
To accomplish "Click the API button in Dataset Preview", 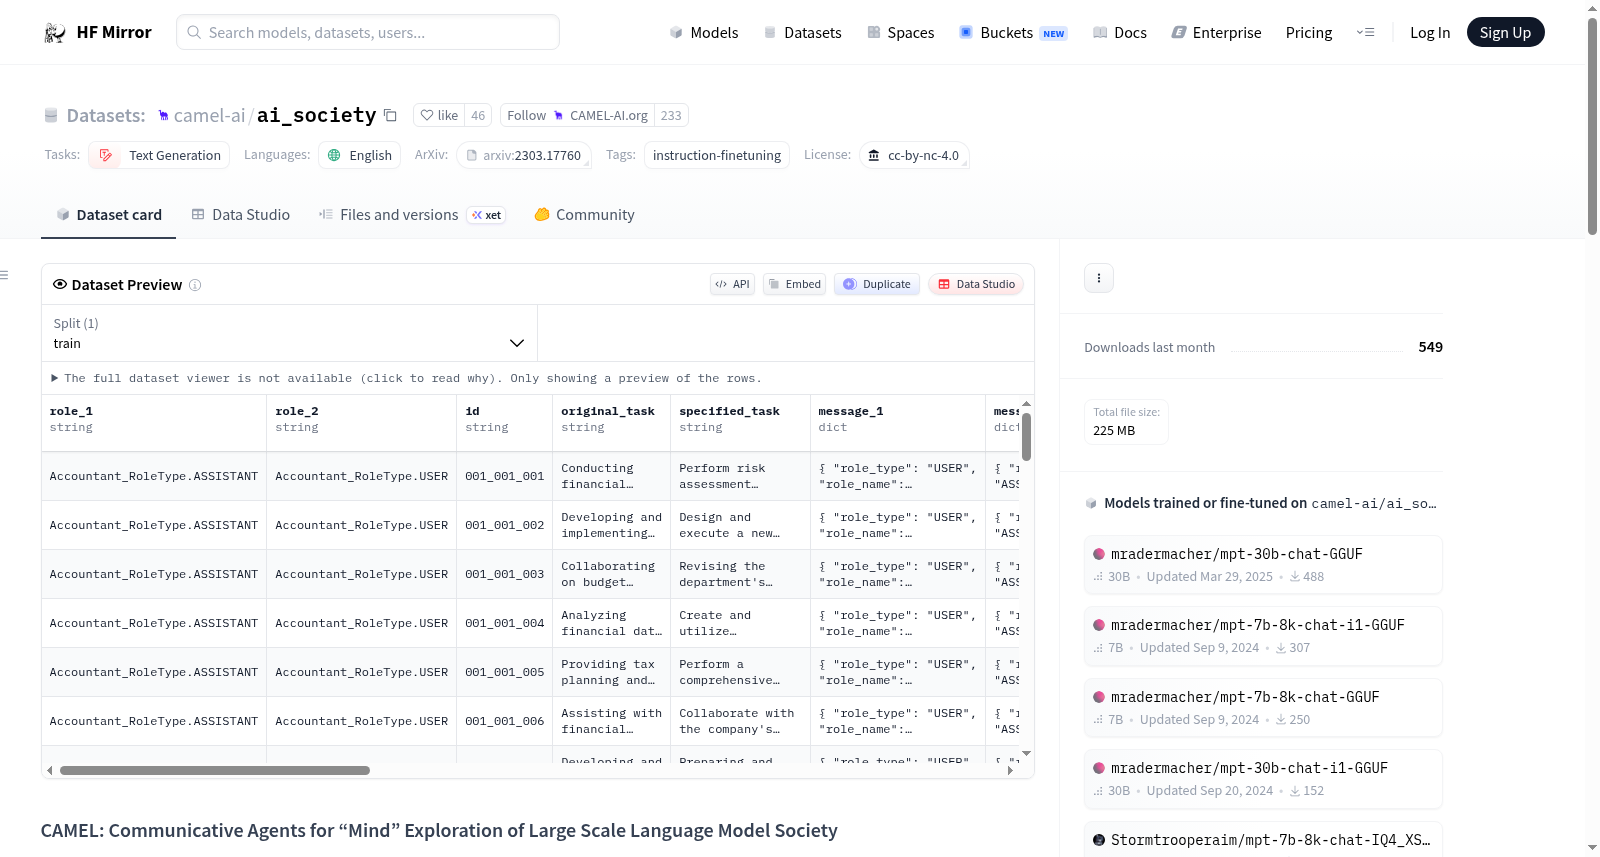I will (x=732, y=284).
